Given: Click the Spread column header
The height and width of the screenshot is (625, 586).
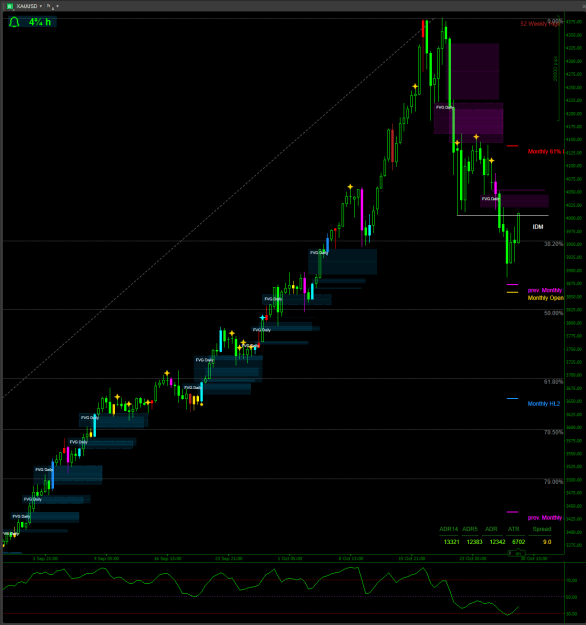Looking at the screenshot, I should point(542,529).
